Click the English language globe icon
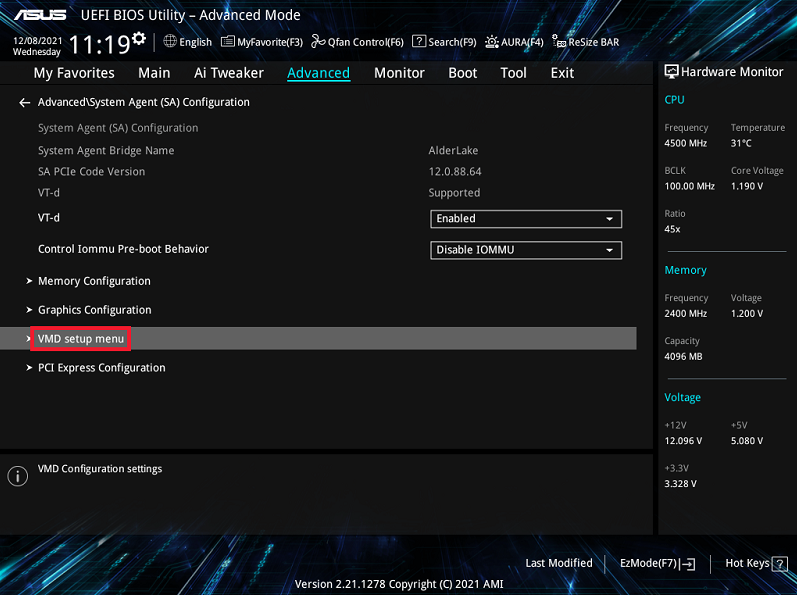The height and width of the screenshot is (595, 797). click(x=170, y=42)
